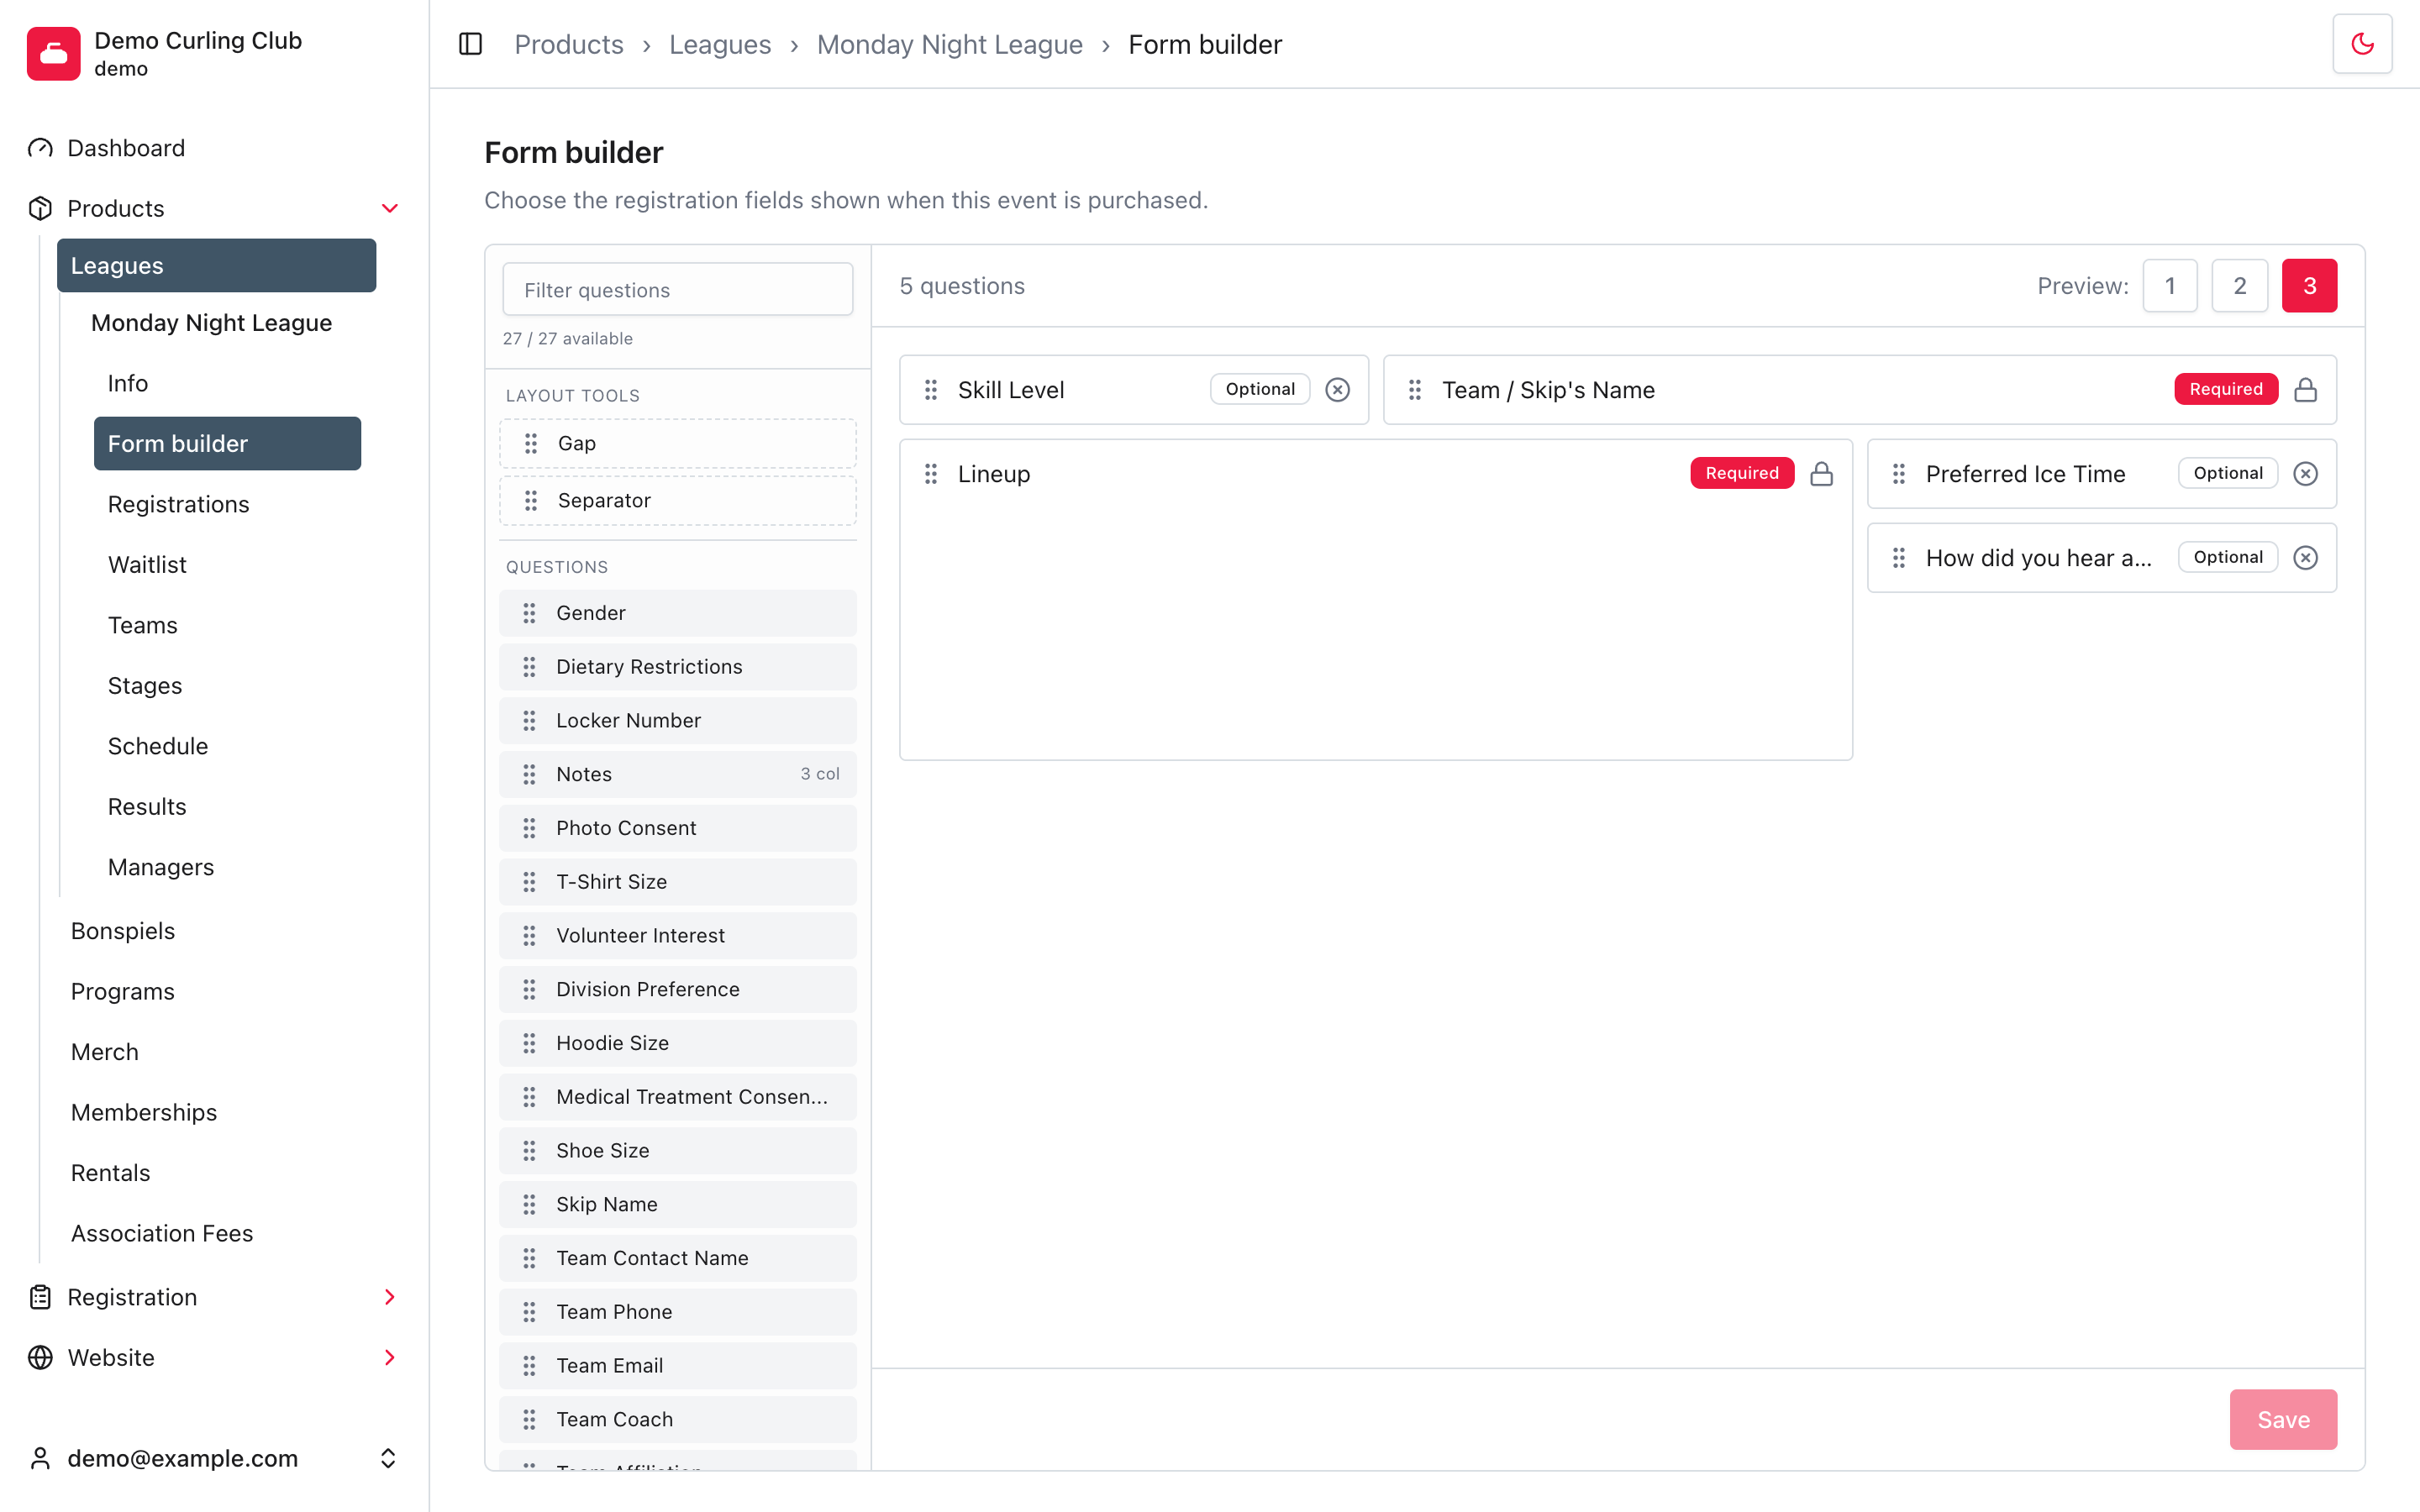
Task: Collapse the Products sidebar section
Action: (390, 208)
